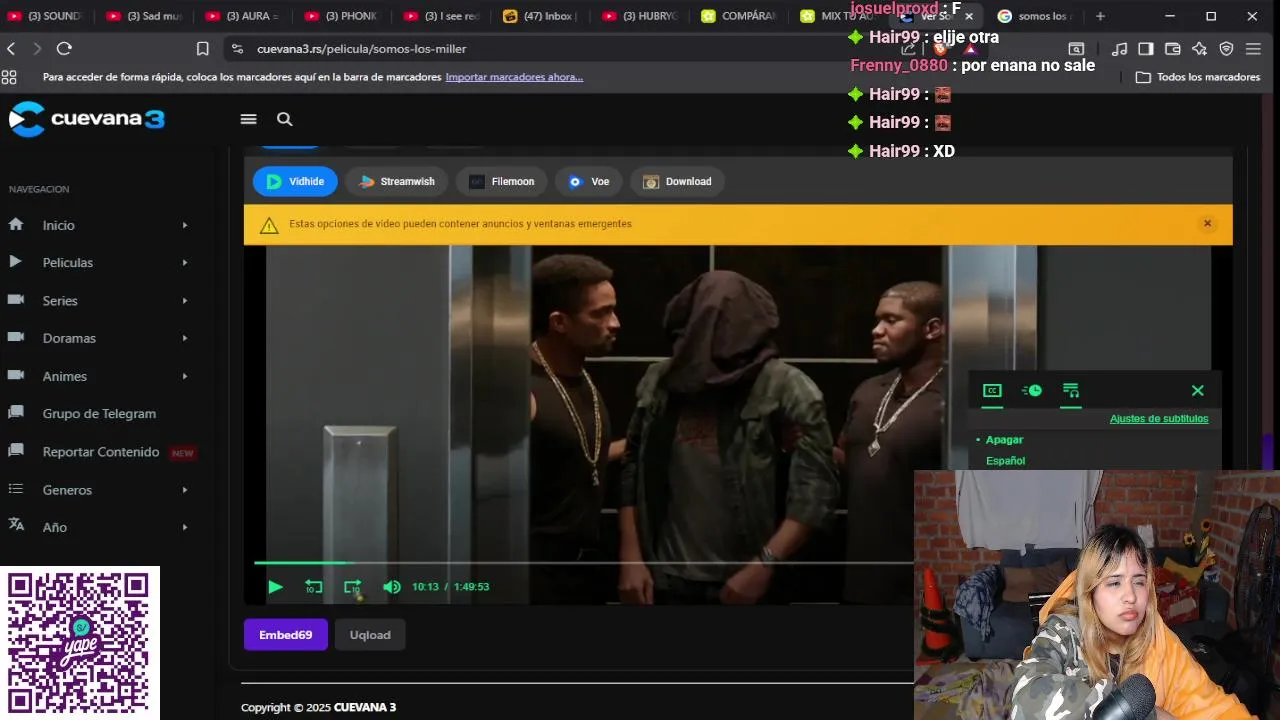Open the Download option
The image size is (1280, 720).
click(677, 181)
